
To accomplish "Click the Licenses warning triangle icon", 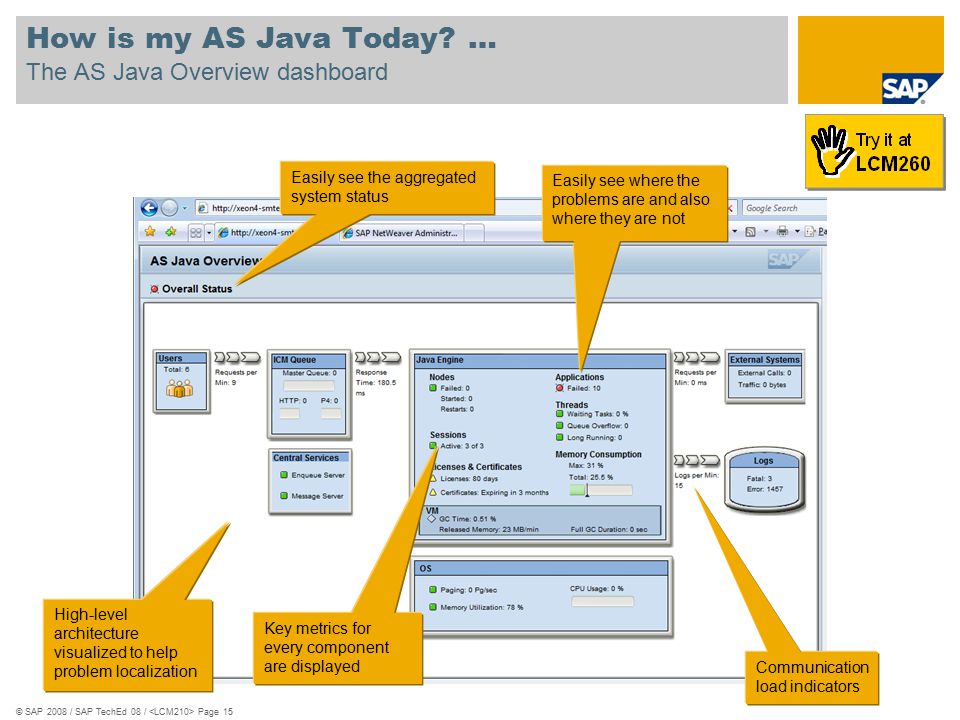I will [x=433, y=479].
